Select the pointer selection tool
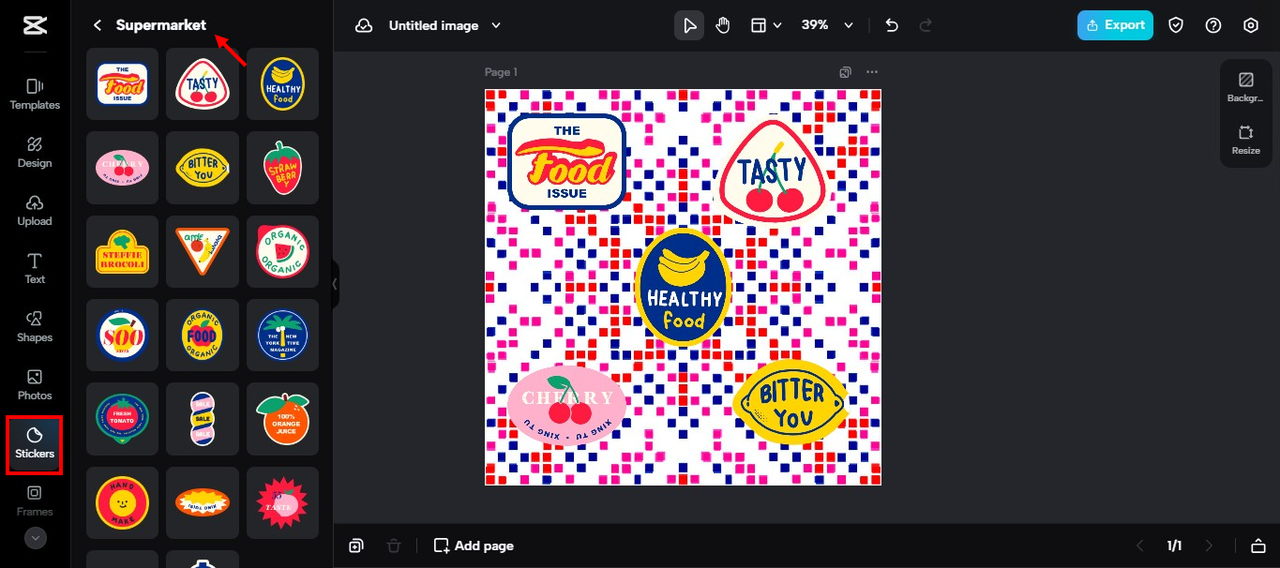The image size is (1280, 568). tap(689, 25)
